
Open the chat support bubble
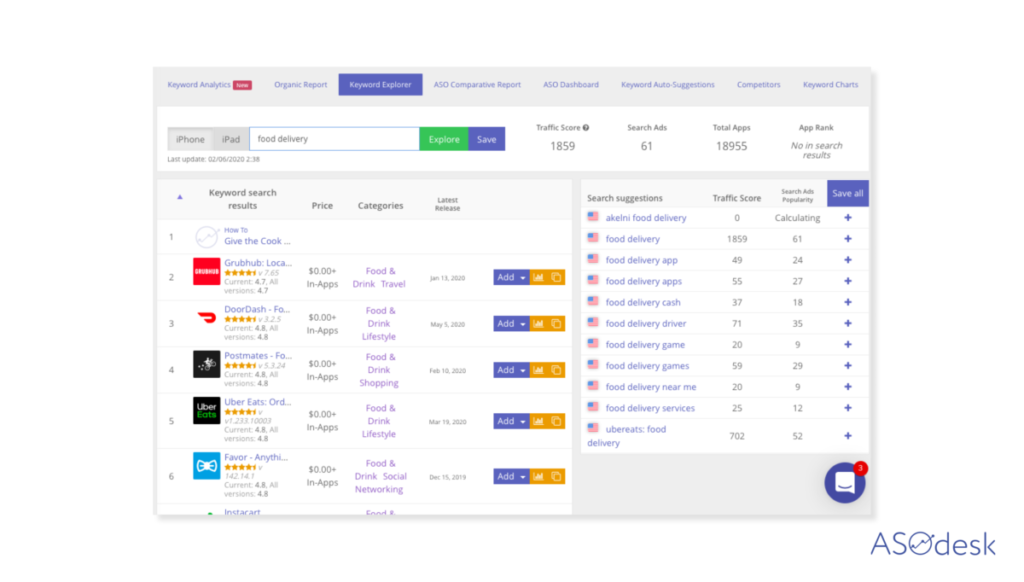845,483
